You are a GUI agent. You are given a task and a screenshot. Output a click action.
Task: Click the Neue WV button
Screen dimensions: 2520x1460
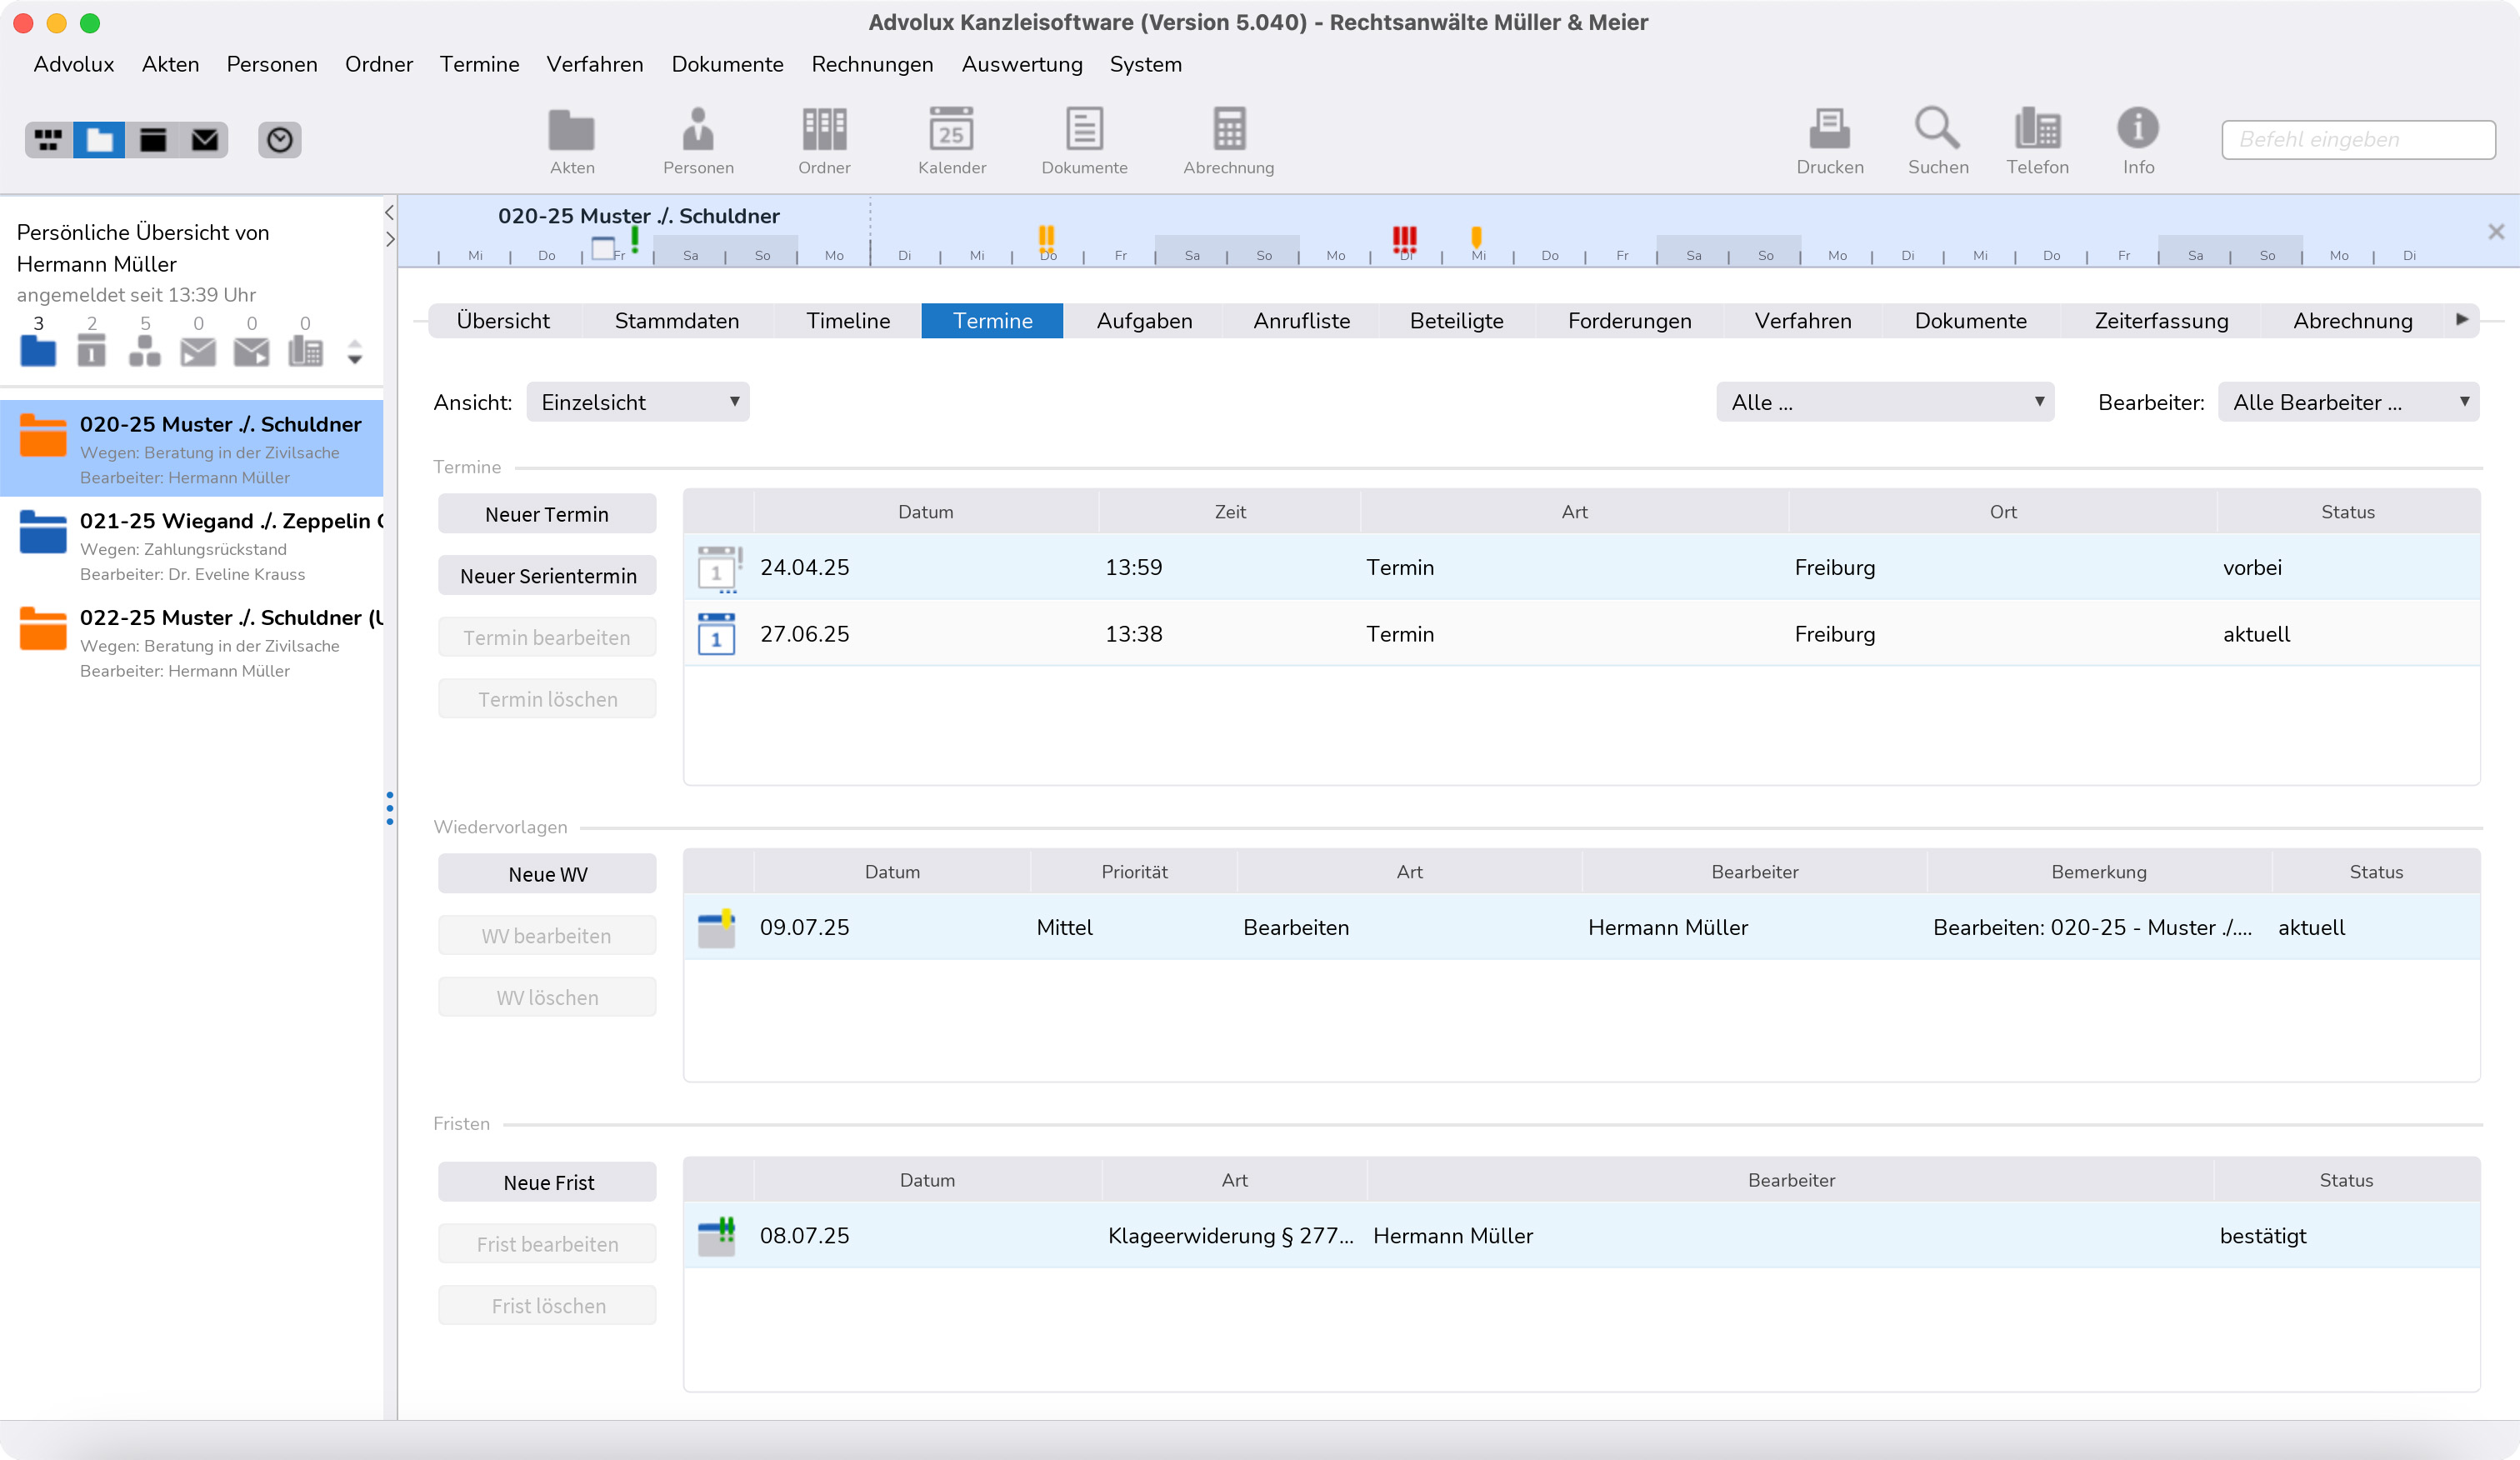(x=547, y=874)
